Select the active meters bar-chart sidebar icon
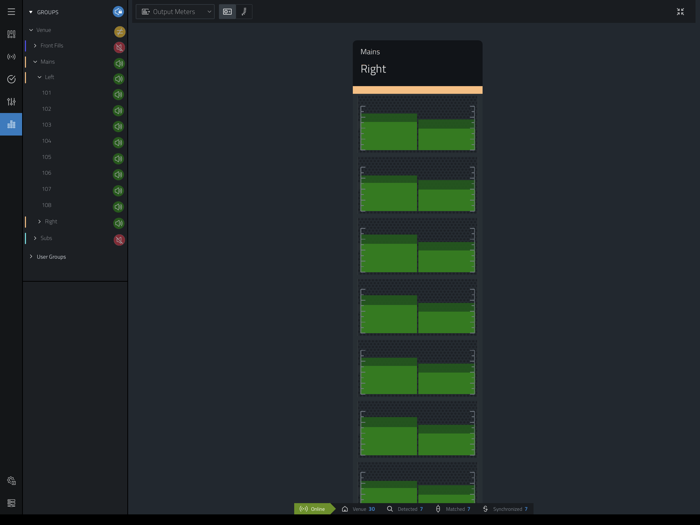Image resolution: width=700 pixels, height=525 pixels. (x=11, y=124)
